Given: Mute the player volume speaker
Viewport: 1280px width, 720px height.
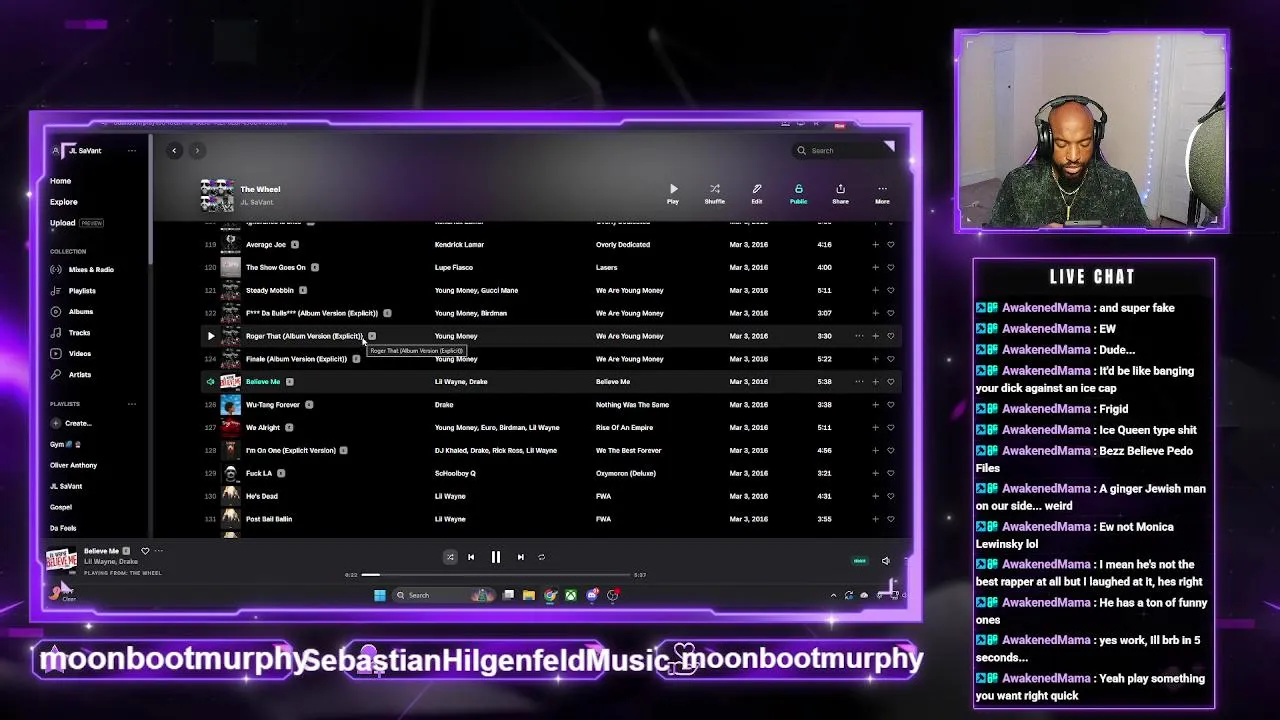Looking at the screenshot, I should [x=885, y=561].
